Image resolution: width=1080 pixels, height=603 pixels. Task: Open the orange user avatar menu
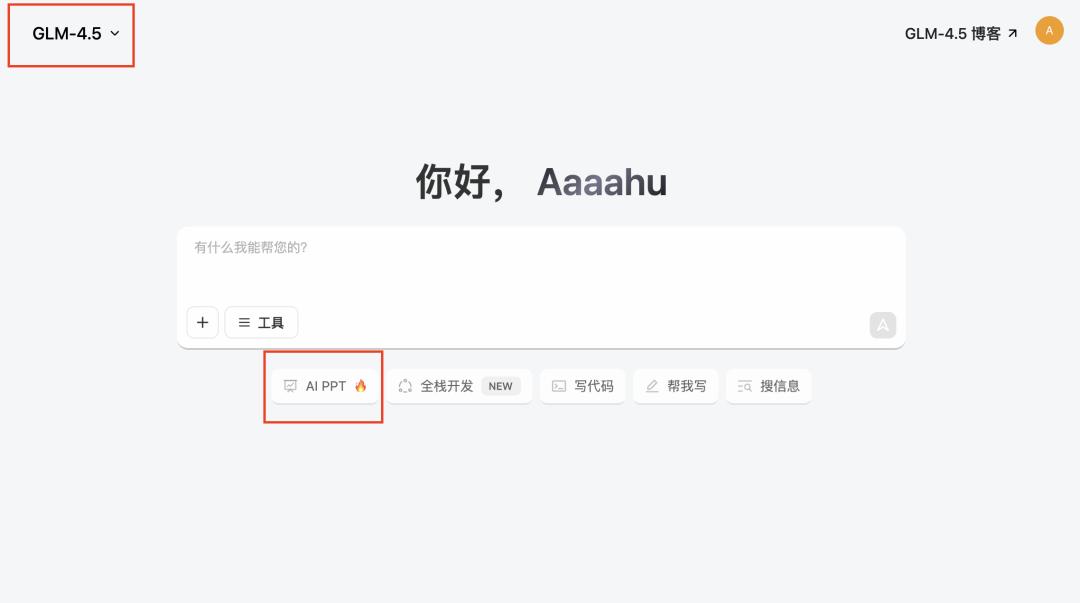tap(1049, 31)
